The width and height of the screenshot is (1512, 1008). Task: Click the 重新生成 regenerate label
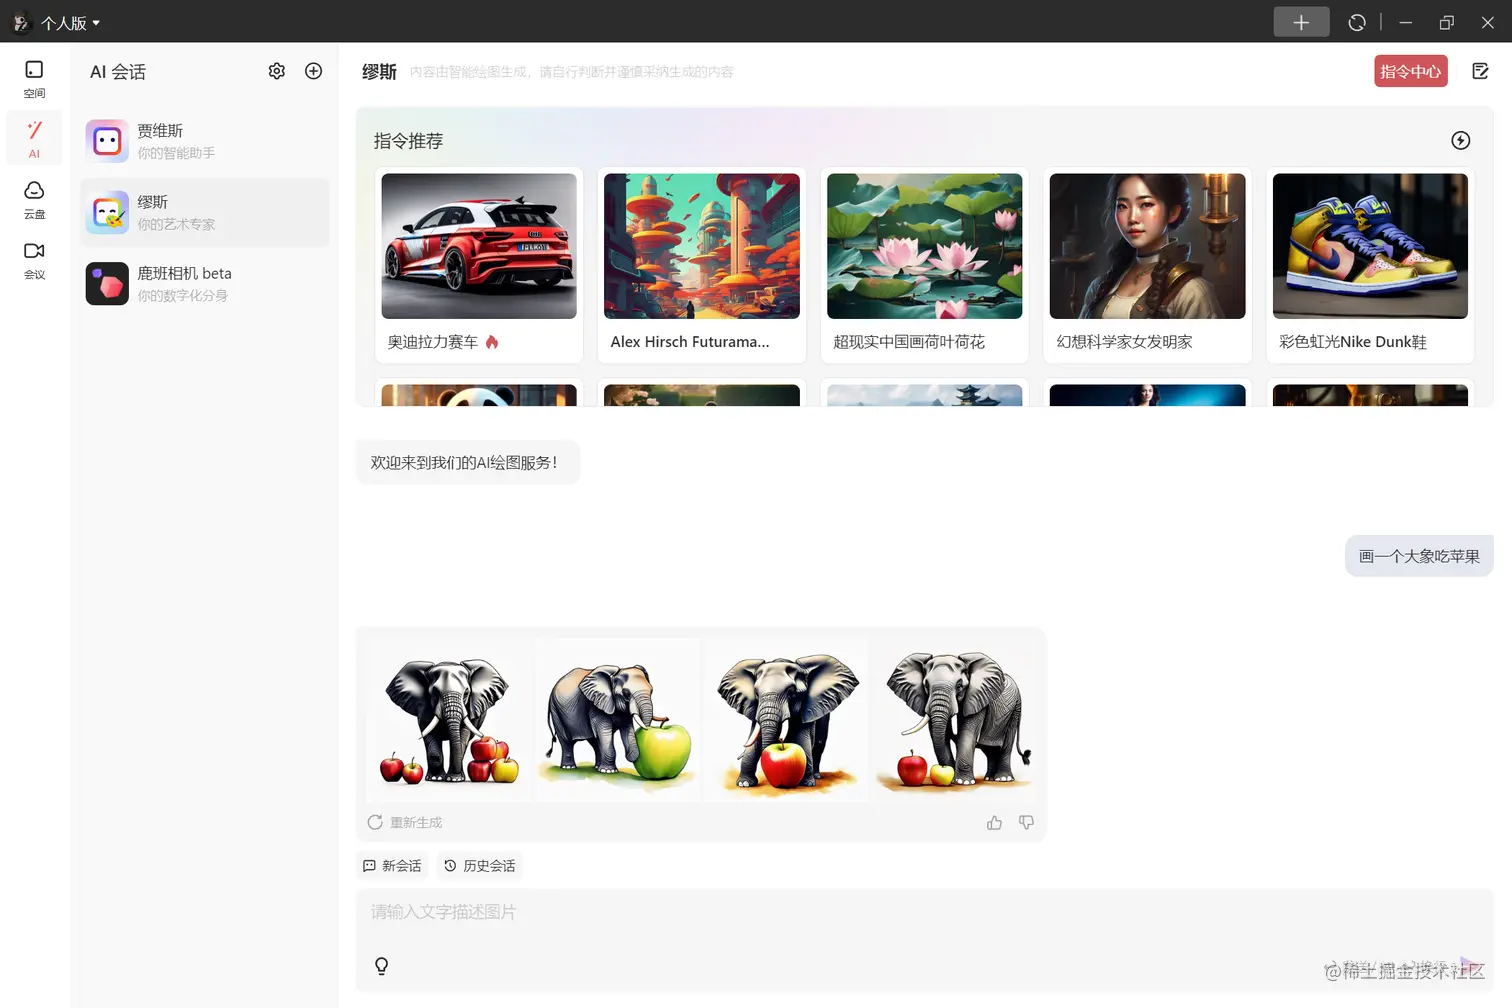[x=416, y=822]
